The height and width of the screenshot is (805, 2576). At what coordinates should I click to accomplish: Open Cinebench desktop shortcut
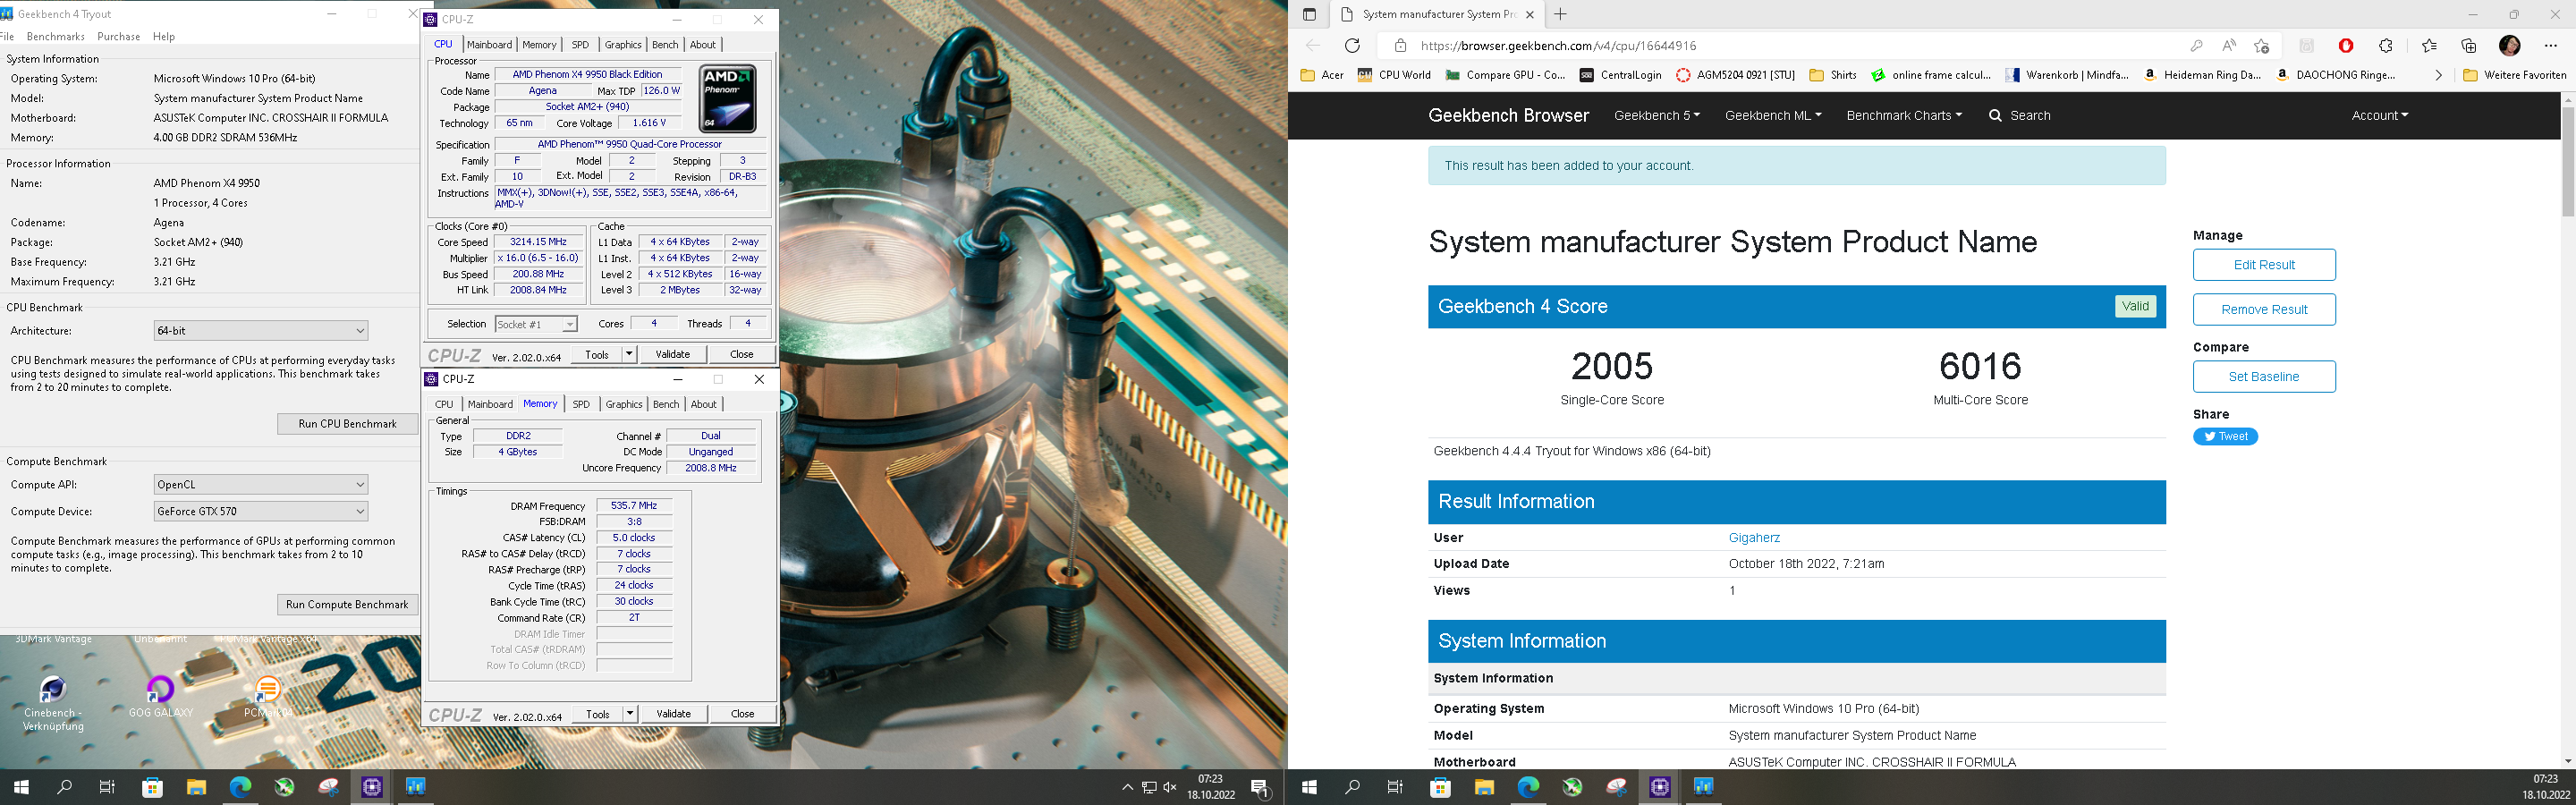53,704
